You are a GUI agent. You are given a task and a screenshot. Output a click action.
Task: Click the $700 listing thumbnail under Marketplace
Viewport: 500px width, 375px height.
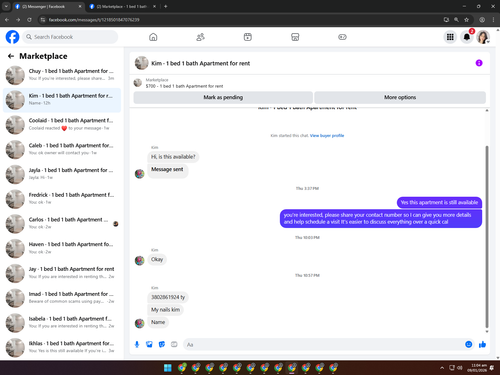138,83
